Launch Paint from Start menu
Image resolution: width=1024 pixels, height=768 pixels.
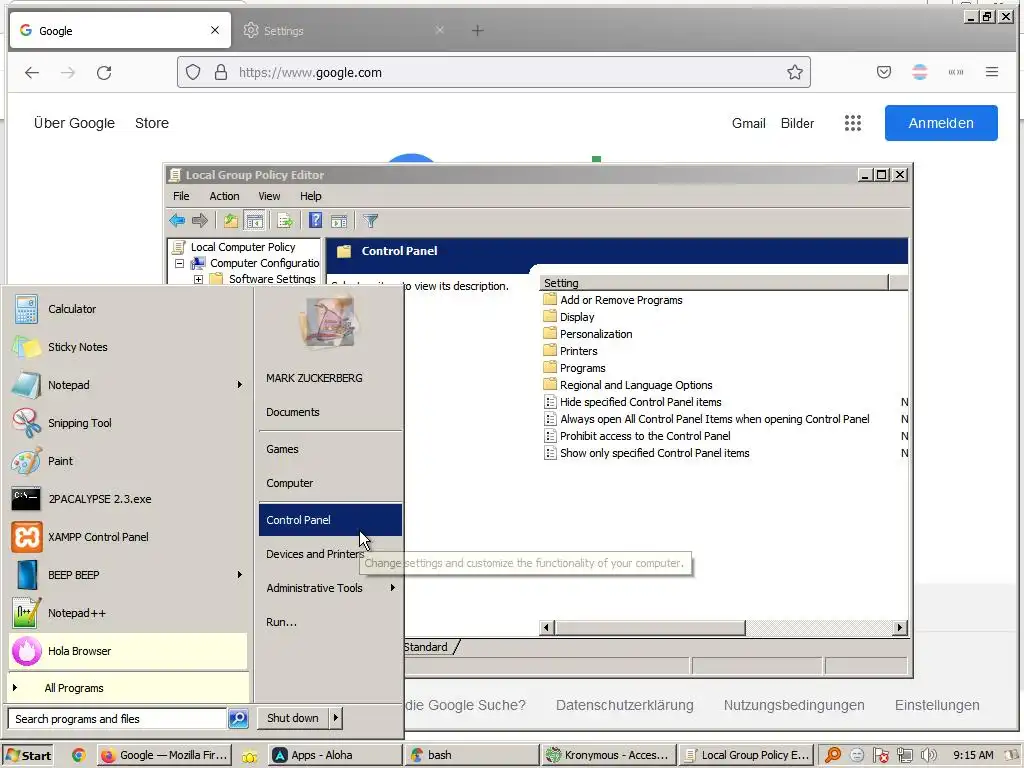pyautogui.click(x=129, y=460)
